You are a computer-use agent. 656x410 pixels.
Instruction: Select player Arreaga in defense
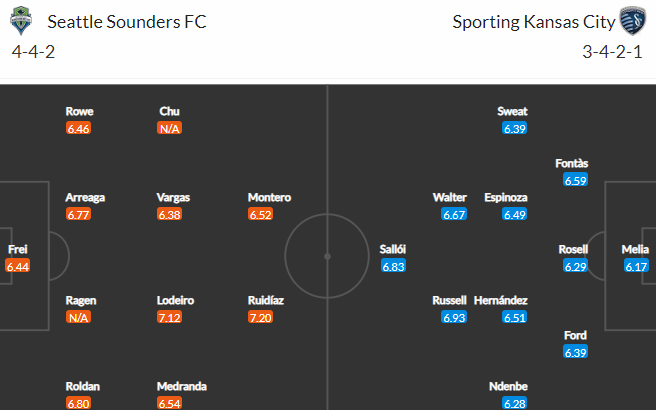coord(85,197)
